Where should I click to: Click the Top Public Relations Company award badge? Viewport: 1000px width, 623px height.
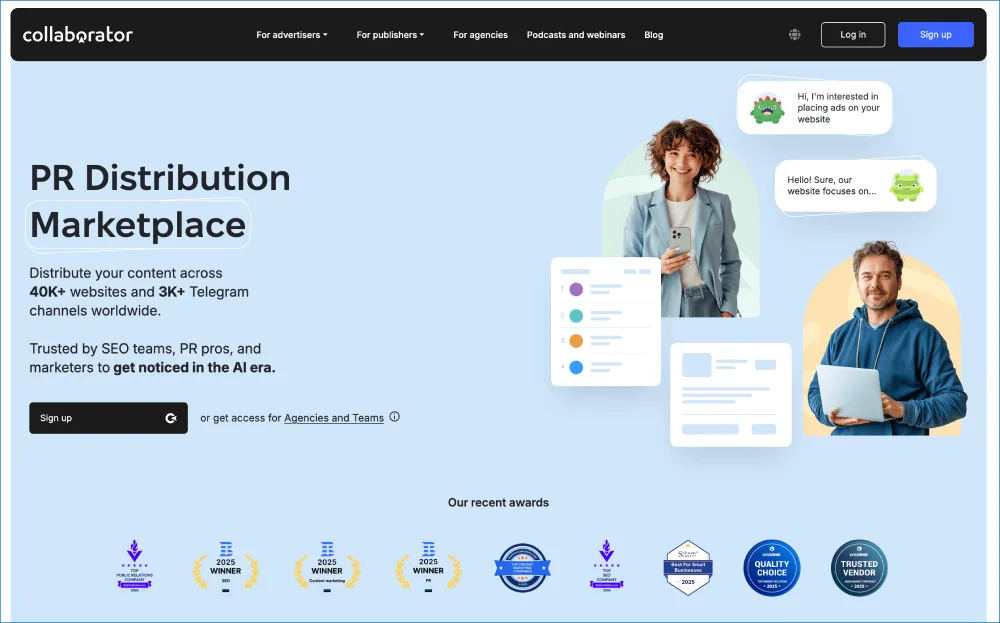(135, 566)
